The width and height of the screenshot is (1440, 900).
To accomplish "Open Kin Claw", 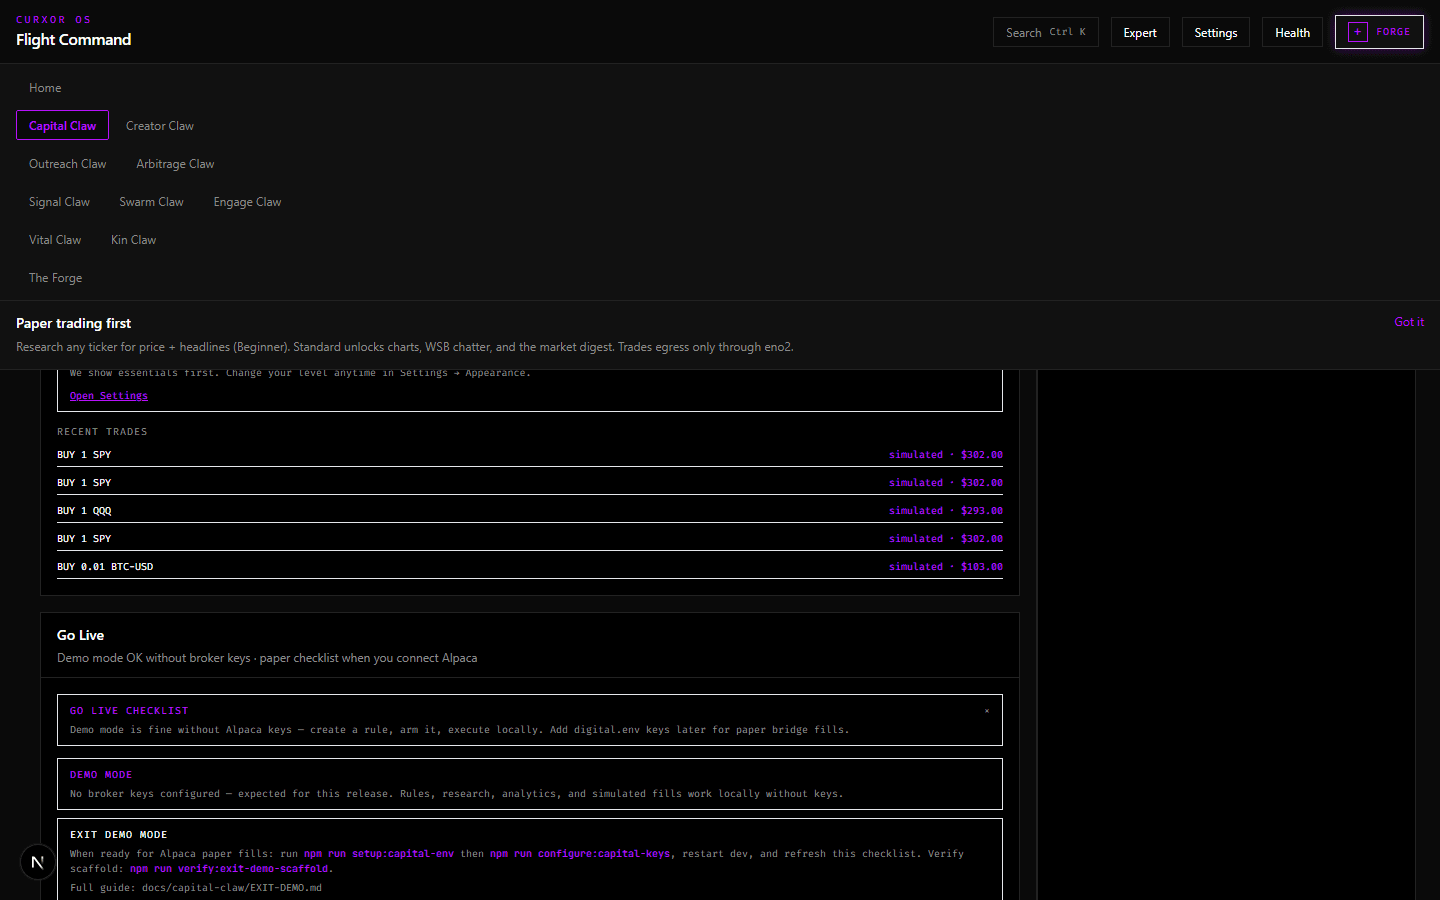I will (x=134, y=240).
